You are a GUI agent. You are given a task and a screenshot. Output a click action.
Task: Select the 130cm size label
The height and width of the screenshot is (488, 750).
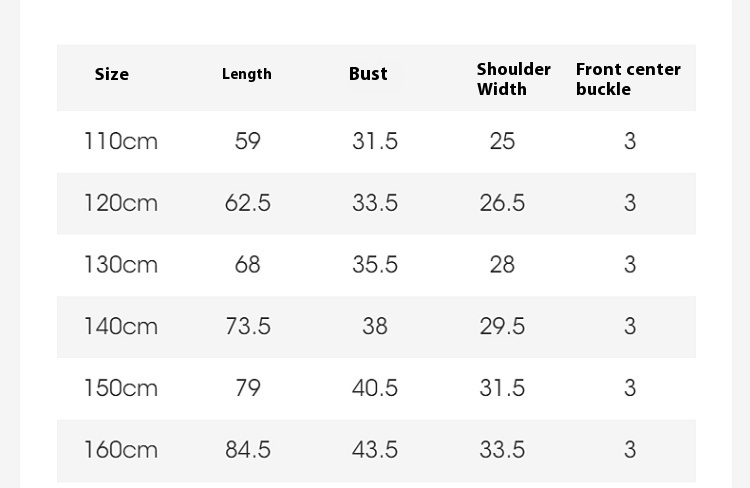[x=121, y=265]
